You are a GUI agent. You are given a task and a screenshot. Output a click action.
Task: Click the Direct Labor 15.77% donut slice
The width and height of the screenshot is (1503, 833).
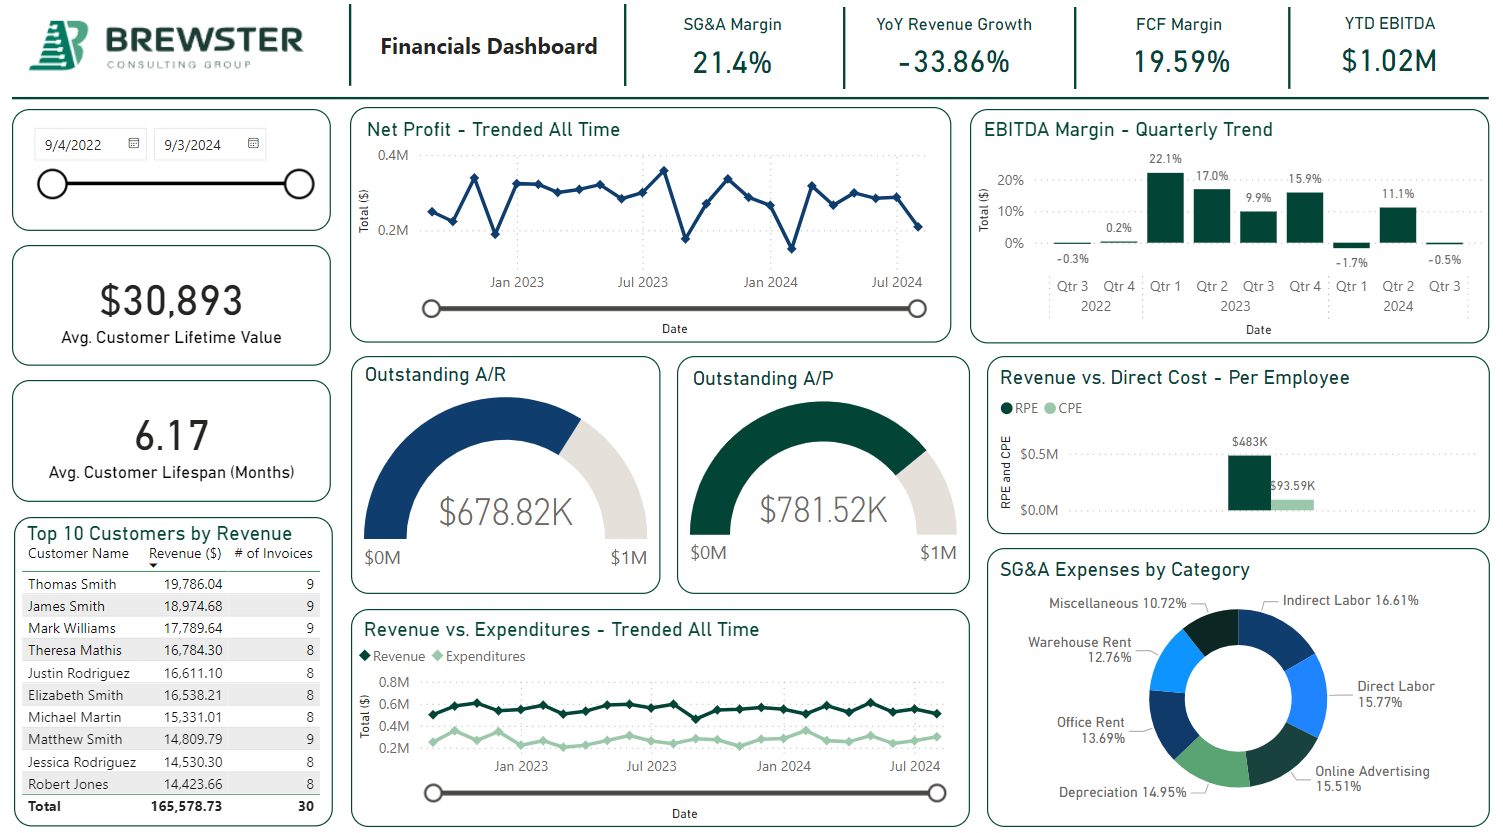coord(1307,695)
